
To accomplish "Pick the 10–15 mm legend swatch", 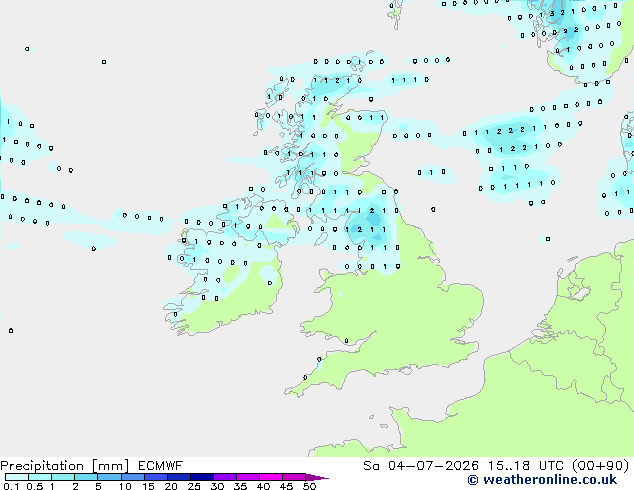I will coord(132,477).
